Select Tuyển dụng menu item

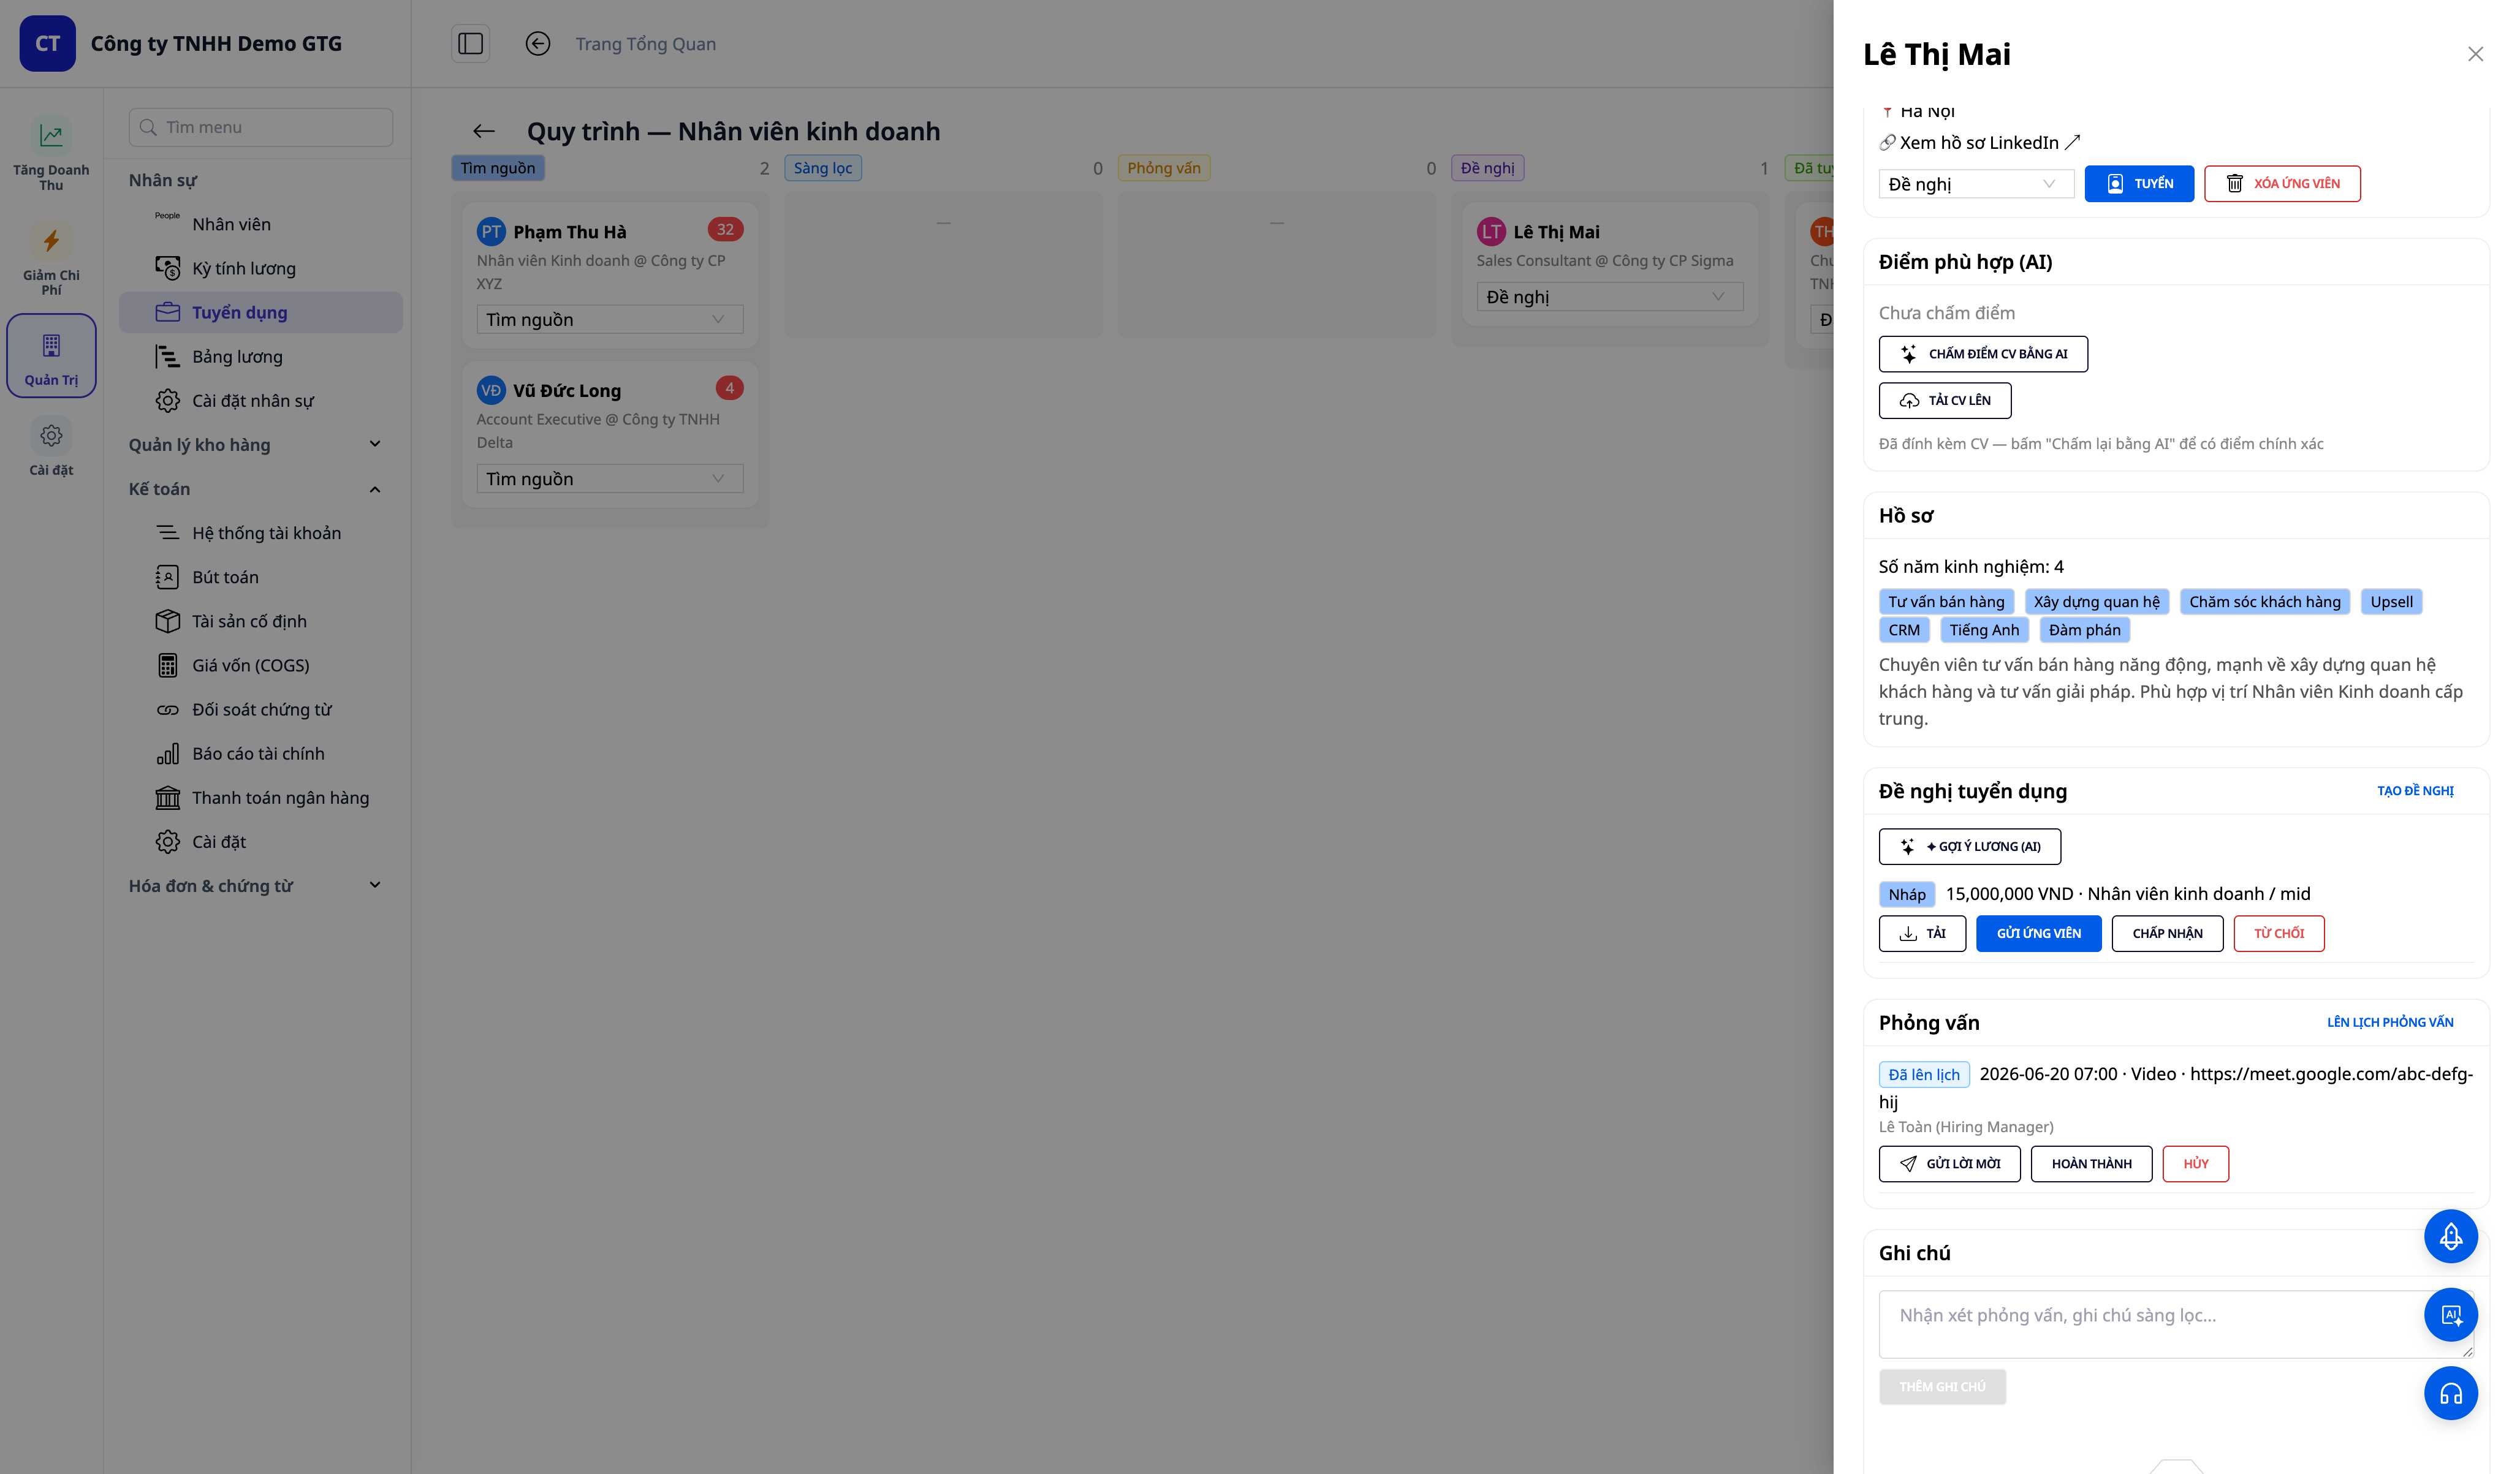point(261,312)
